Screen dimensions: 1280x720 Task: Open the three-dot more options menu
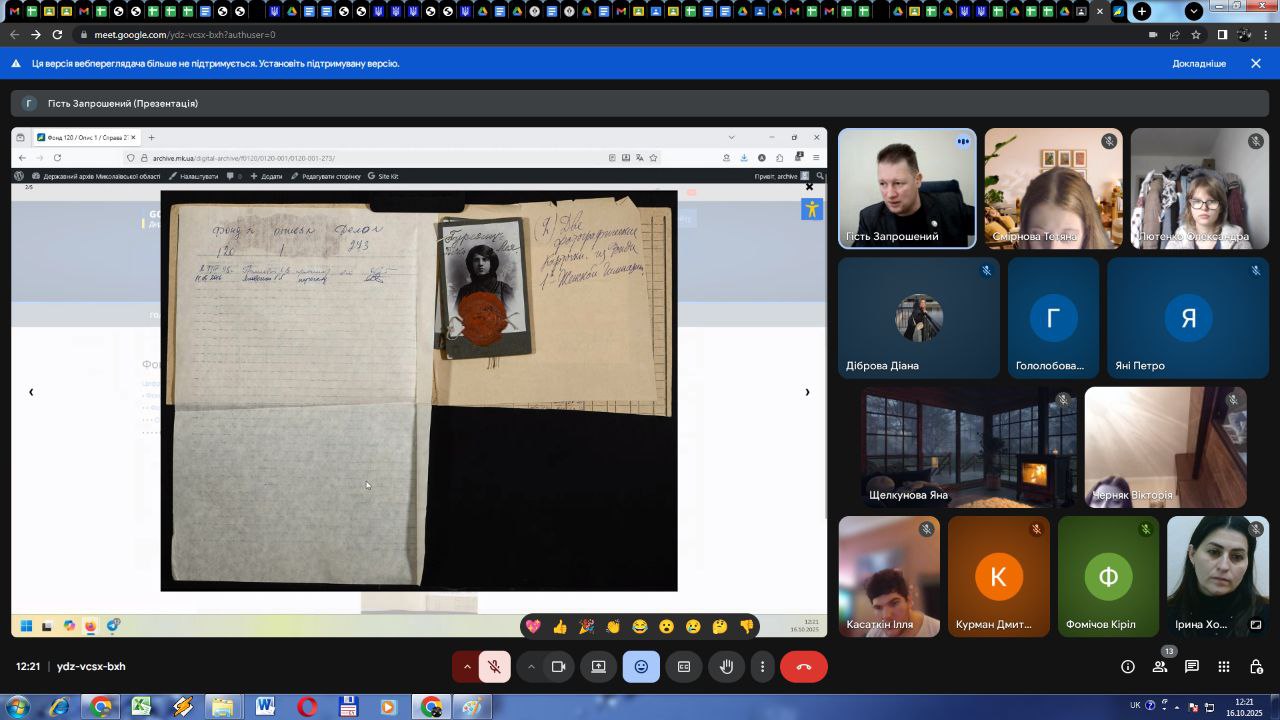pos(763,667)
